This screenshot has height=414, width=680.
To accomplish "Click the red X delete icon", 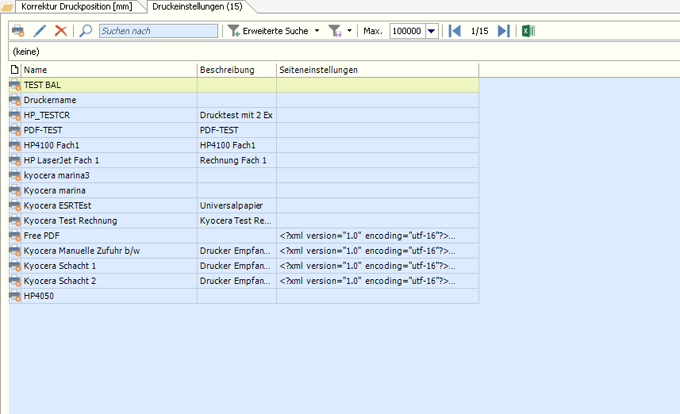I will [61, 31].
